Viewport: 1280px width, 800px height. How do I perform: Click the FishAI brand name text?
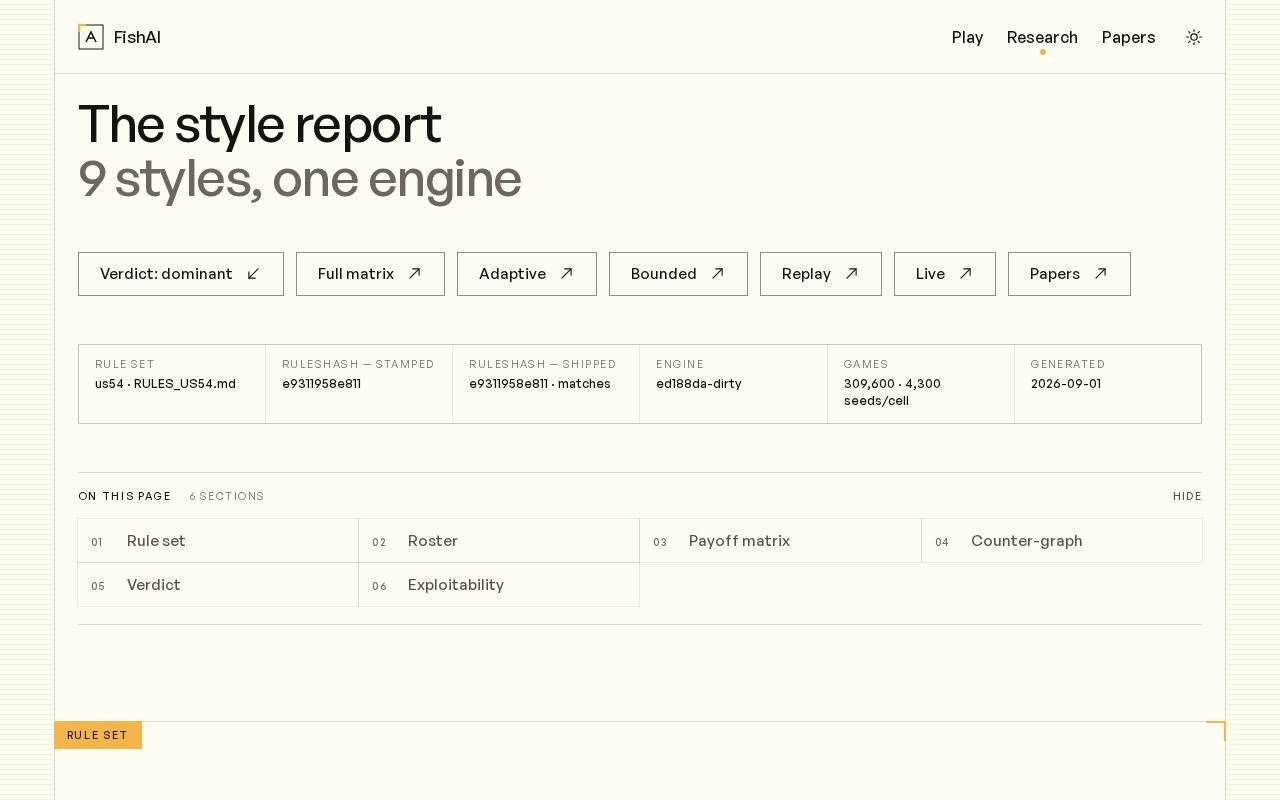137,37
